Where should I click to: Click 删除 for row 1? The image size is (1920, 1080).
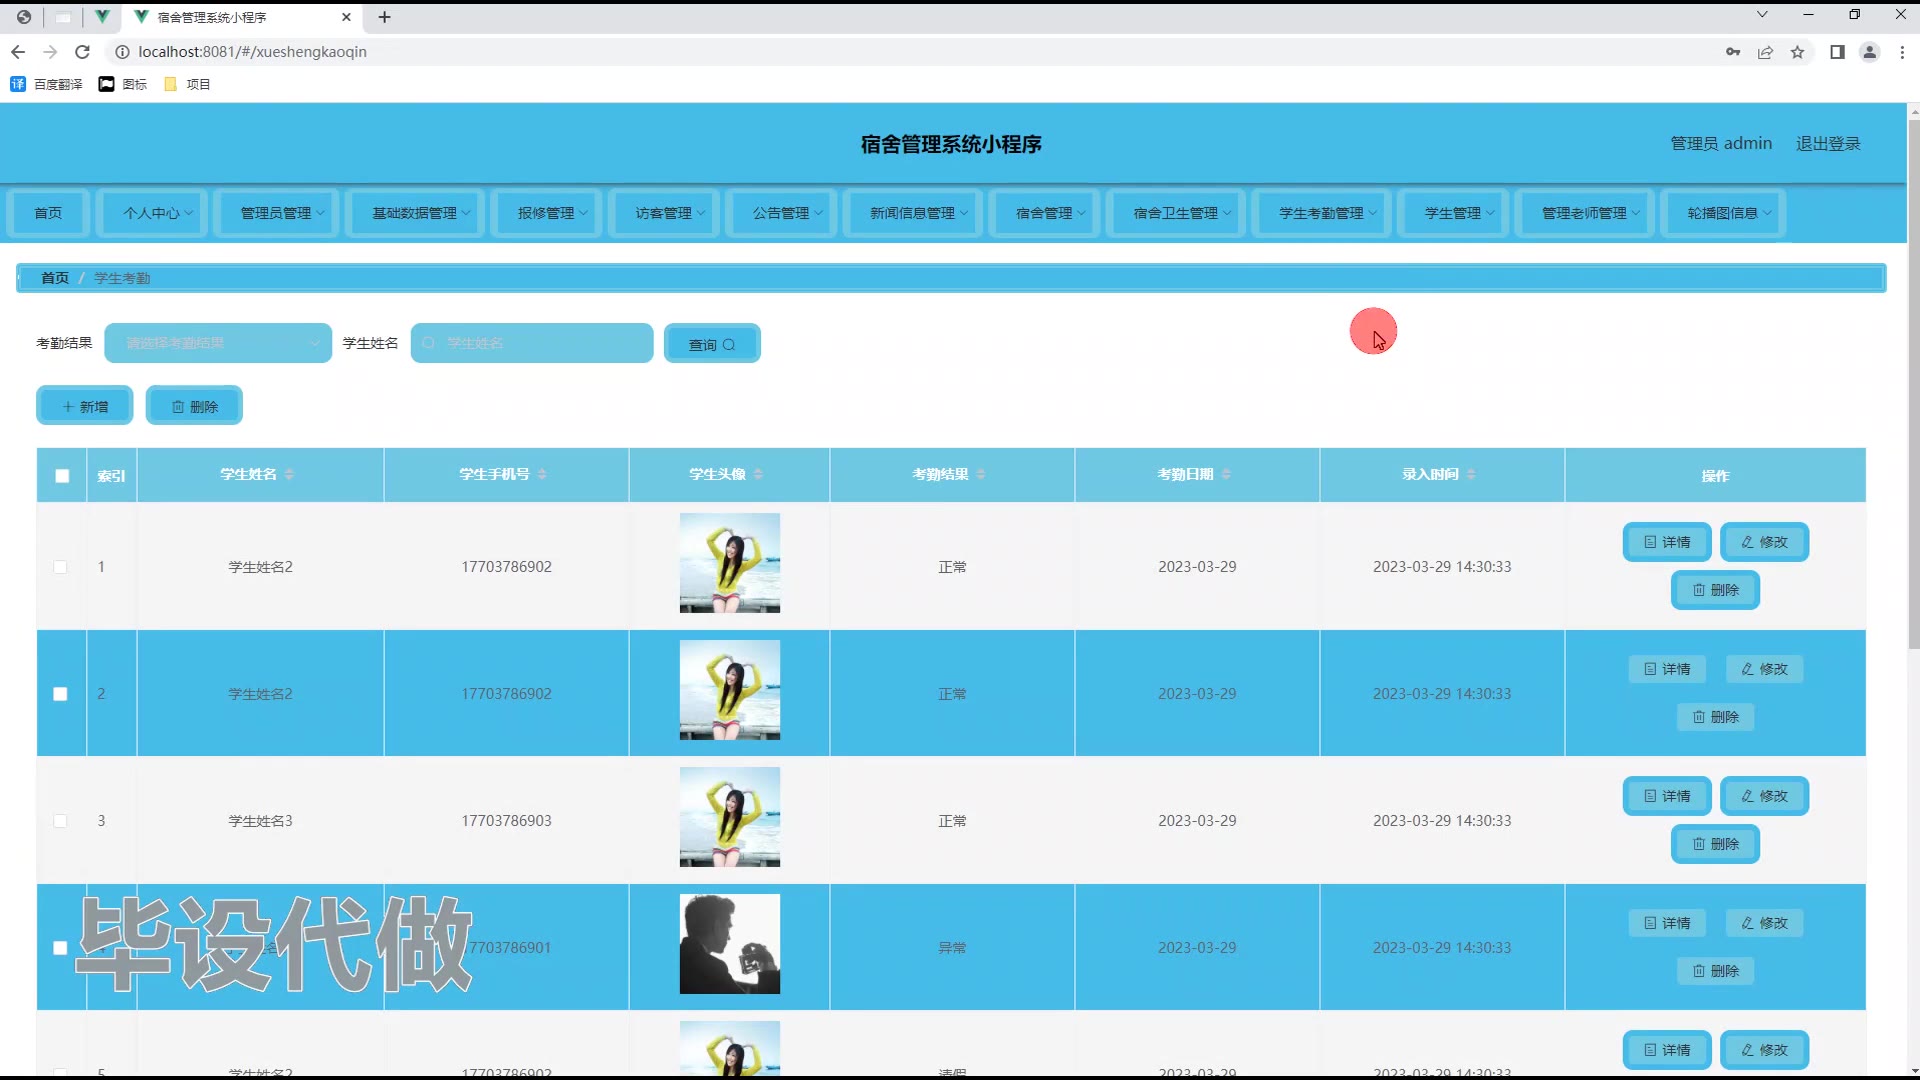pos(1715,590)
